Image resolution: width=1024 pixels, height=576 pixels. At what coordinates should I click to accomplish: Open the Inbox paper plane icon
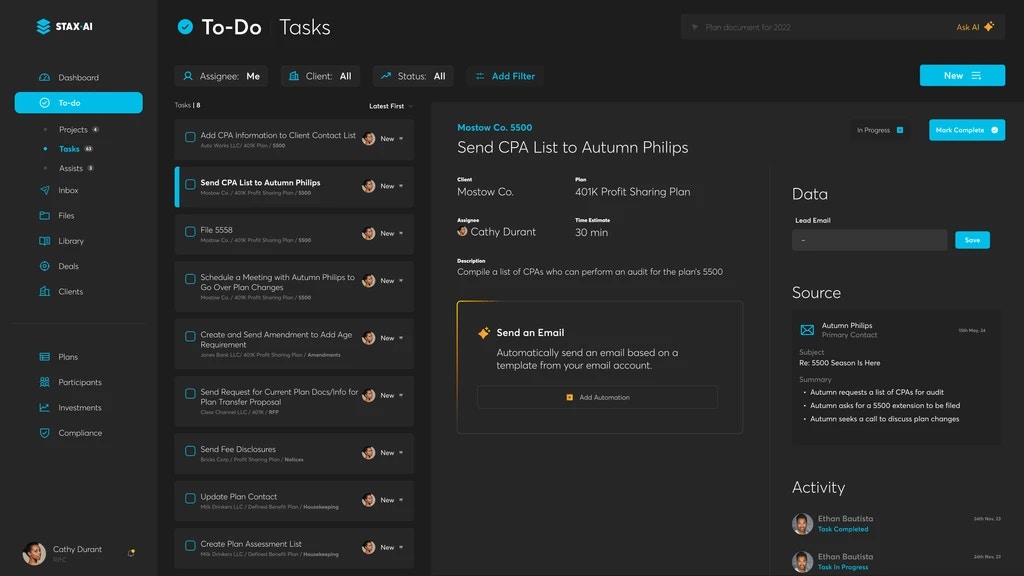tap(44, 190)
